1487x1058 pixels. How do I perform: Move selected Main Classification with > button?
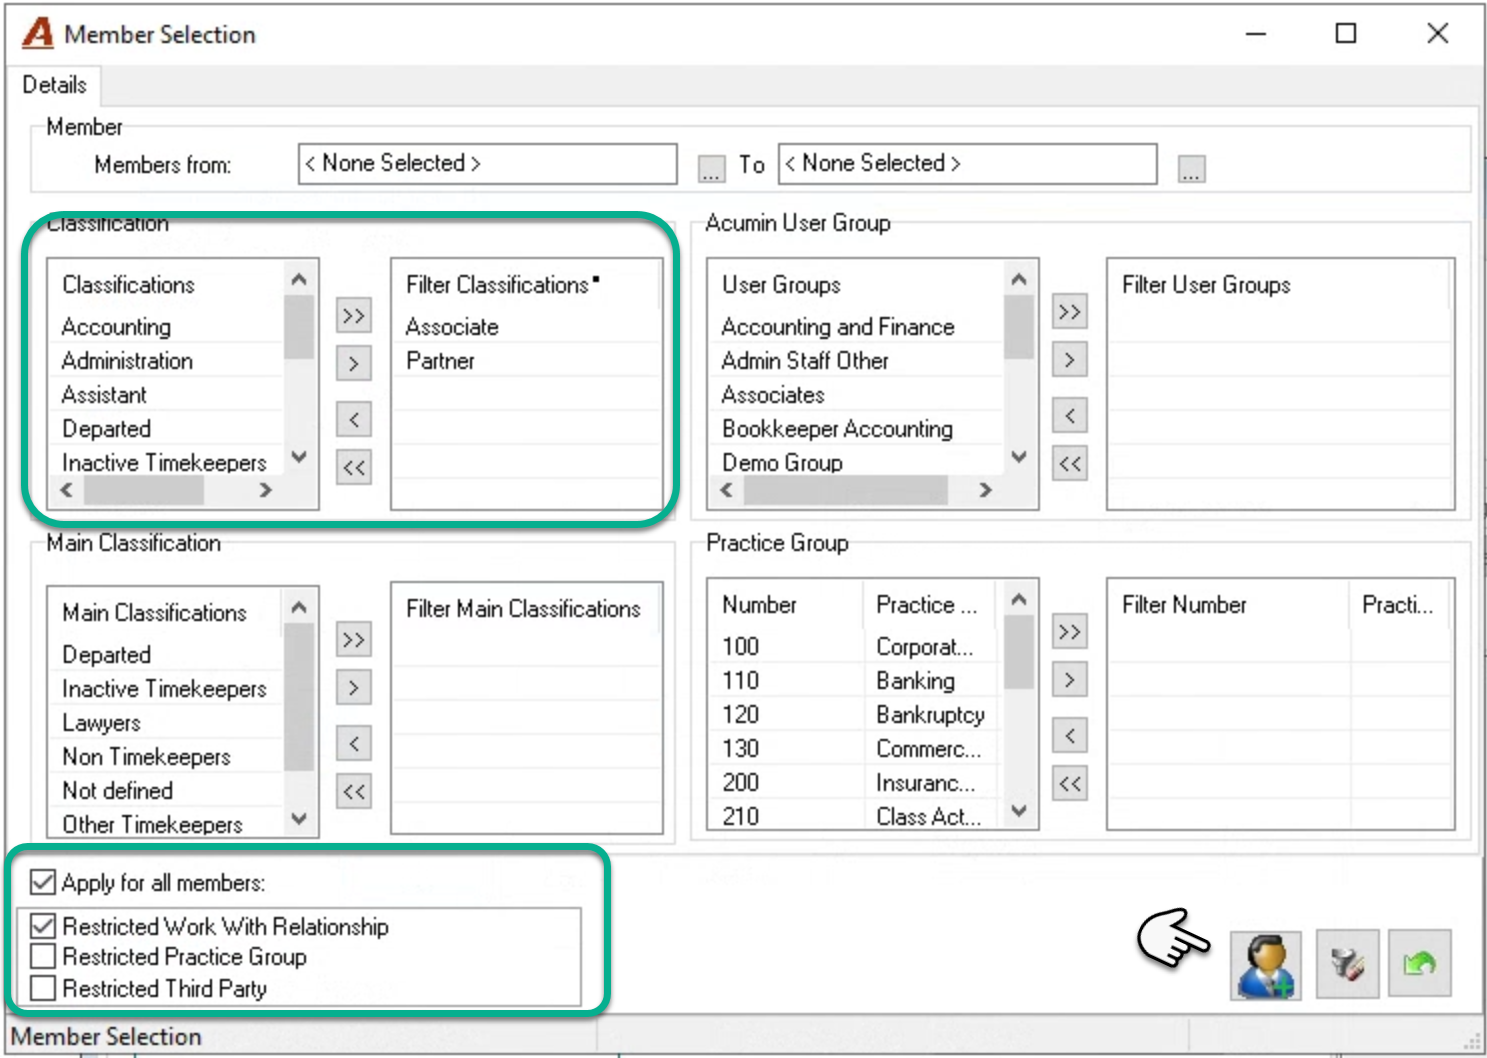[354, 688]
